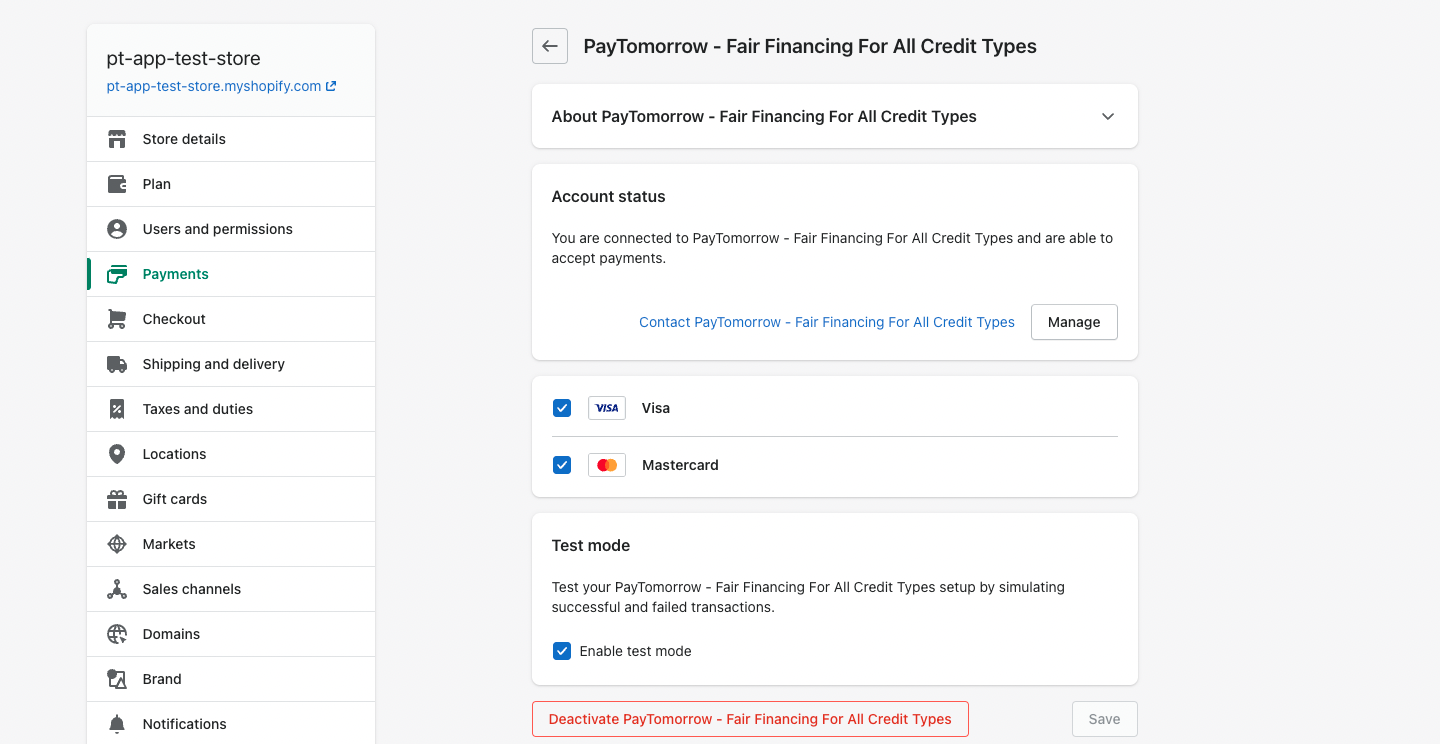Open Gift cards settings
Image resolution: width=1440 pixels, height=744 pixels.
pos(231,499)
